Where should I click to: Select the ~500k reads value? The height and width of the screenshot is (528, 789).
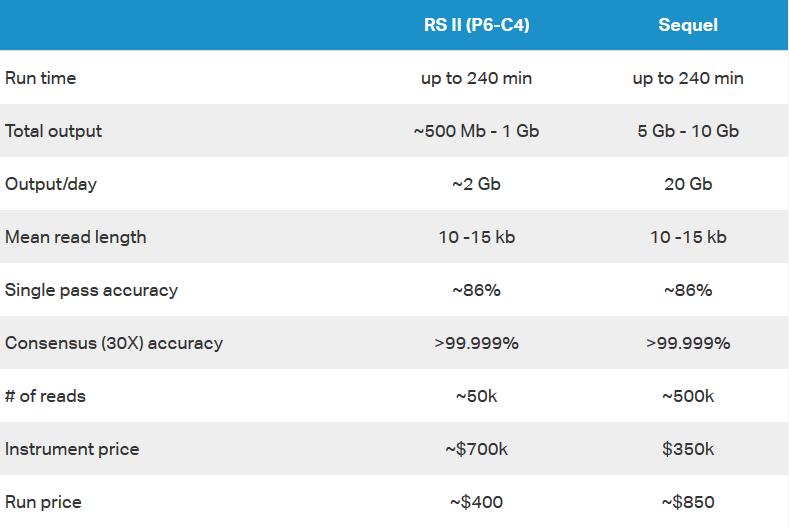click(x=688, y=396)
